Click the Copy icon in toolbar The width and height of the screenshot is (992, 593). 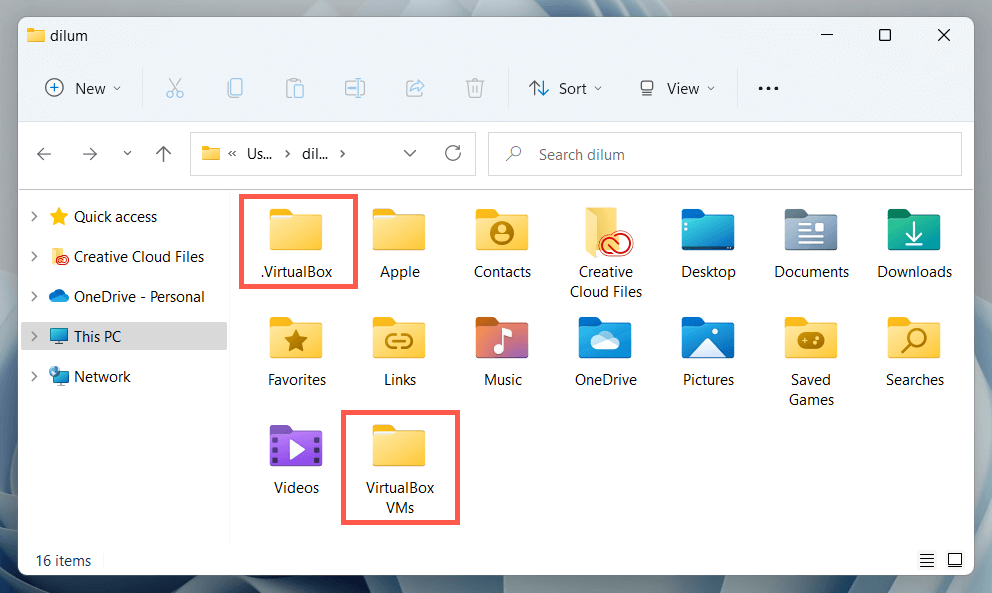point(235,88)
